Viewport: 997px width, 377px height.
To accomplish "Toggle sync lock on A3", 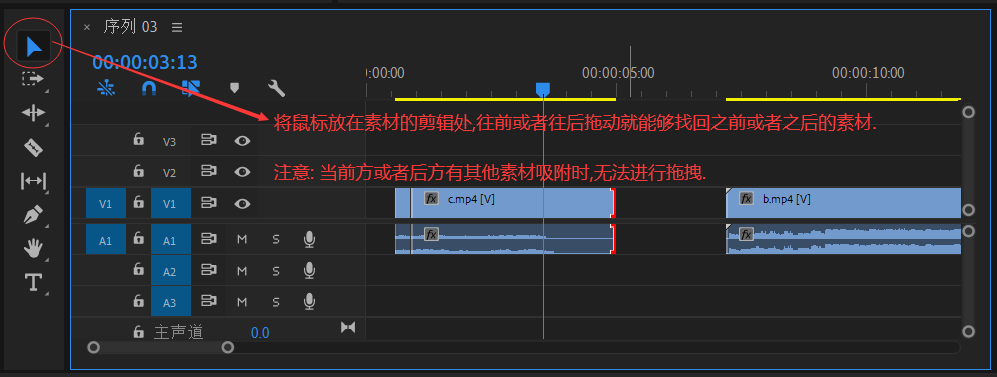I will [209, 301].
